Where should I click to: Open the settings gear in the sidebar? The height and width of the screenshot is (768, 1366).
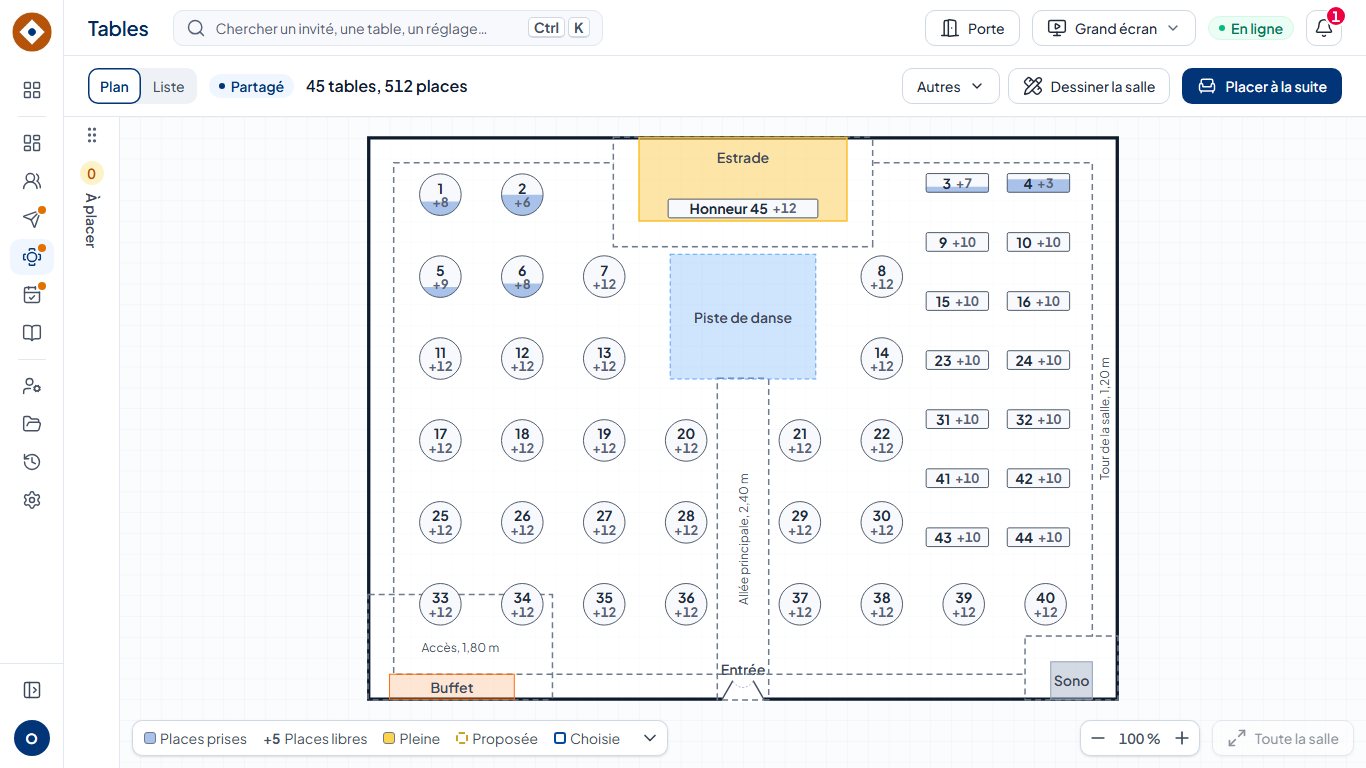(x=32, y=499)
